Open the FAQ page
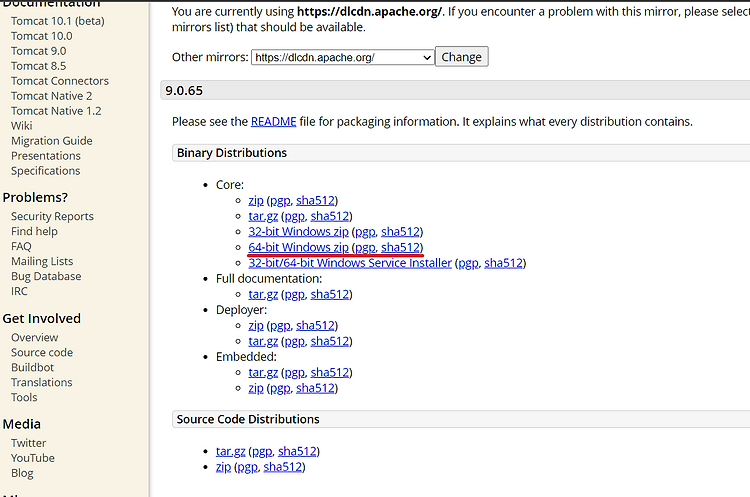This screenshot has width=750, height=497. tap(21, 246)
